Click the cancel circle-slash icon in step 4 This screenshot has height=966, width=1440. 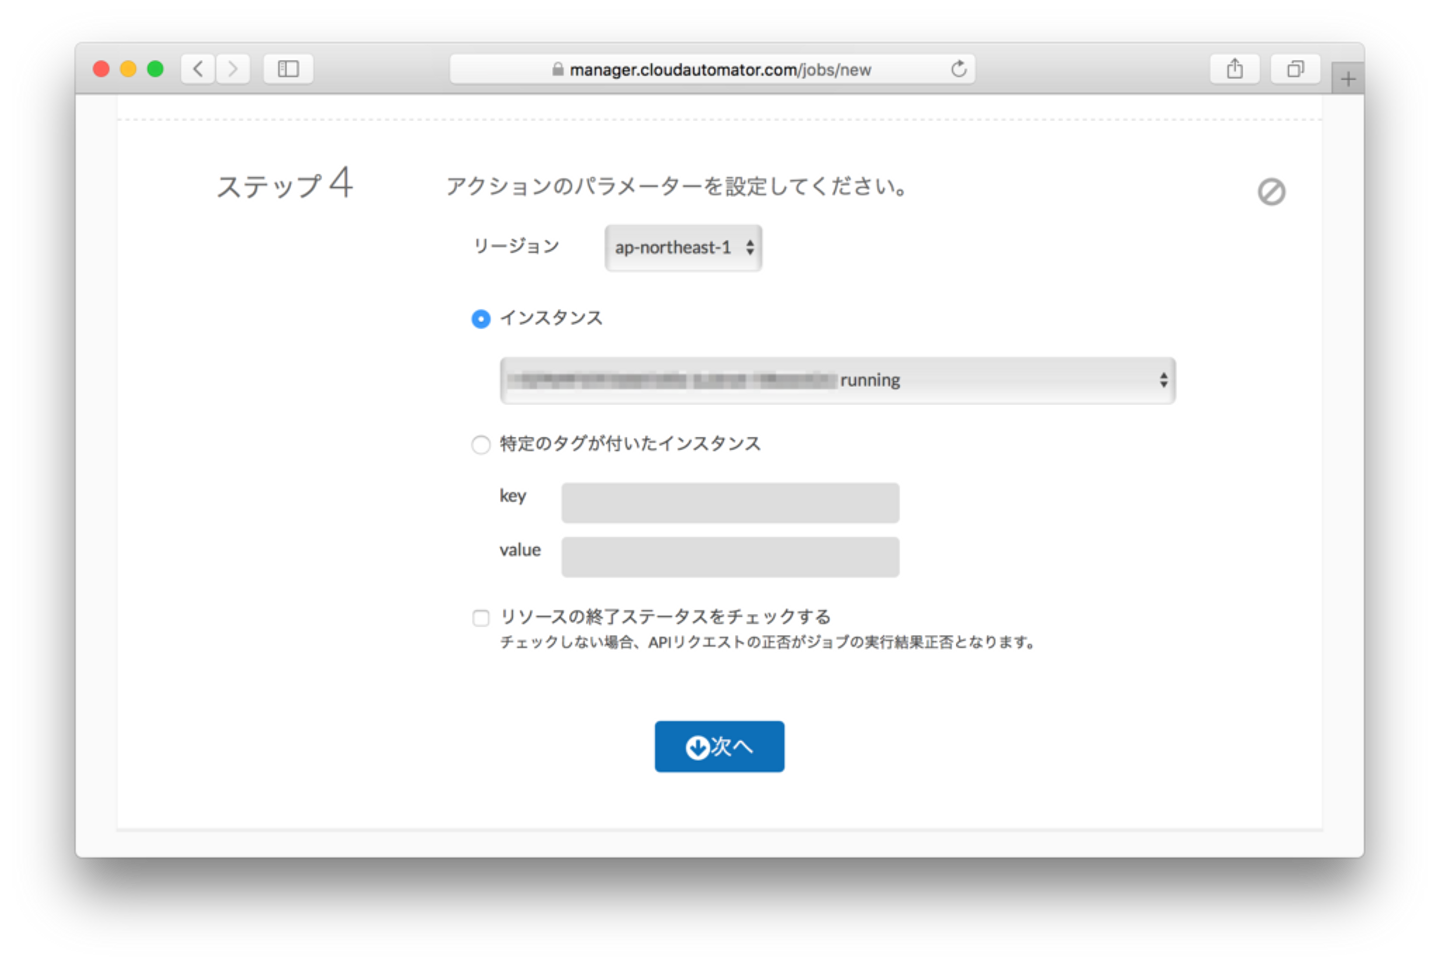pos(1271,191)
